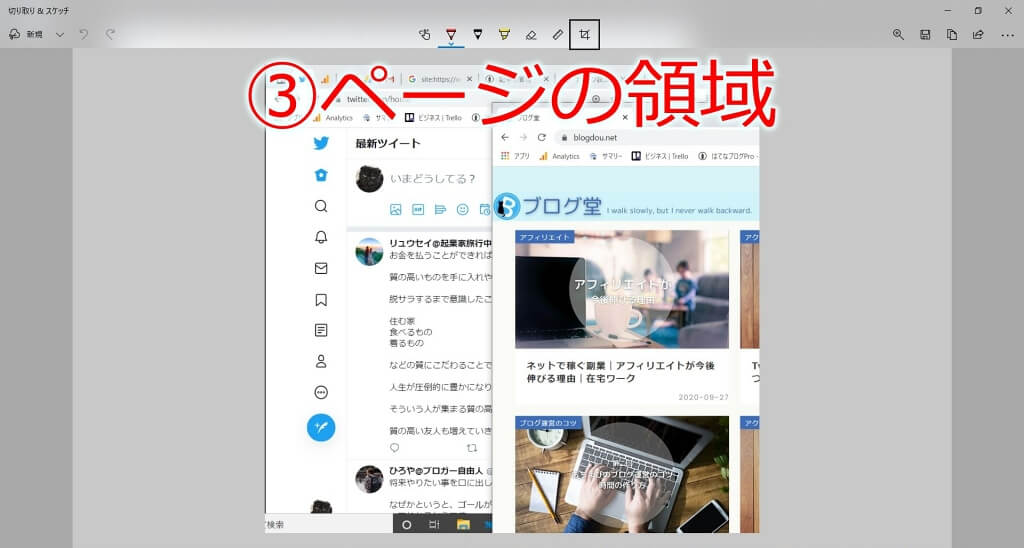Close the ブログ堂 browser tab
This screenshot has height=548, width=1024.
(625, 118)
